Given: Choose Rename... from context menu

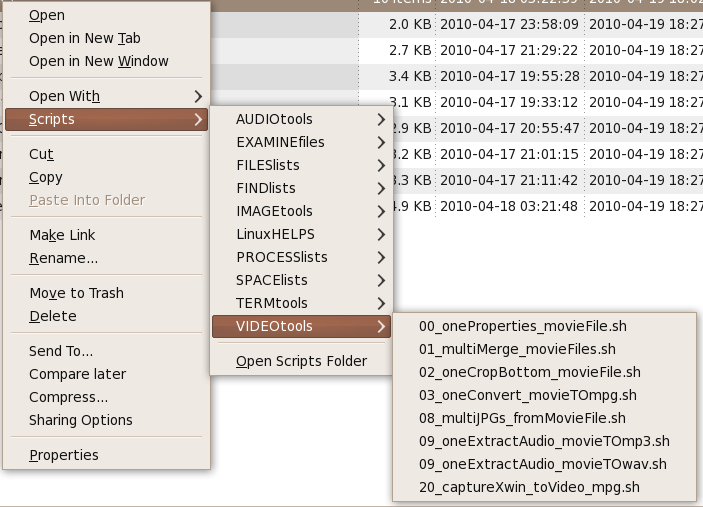Looking at the screenshot, I should pos(63,258).
